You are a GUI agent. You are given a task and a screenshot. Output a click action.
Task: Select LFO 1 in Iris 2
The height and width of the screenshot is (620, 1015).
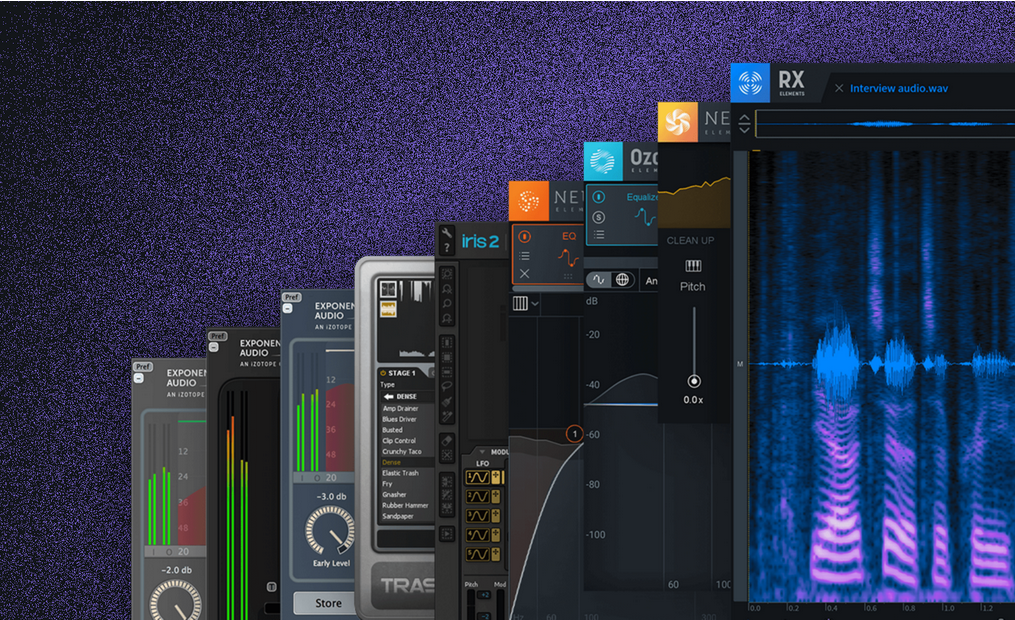pos(478,478)
